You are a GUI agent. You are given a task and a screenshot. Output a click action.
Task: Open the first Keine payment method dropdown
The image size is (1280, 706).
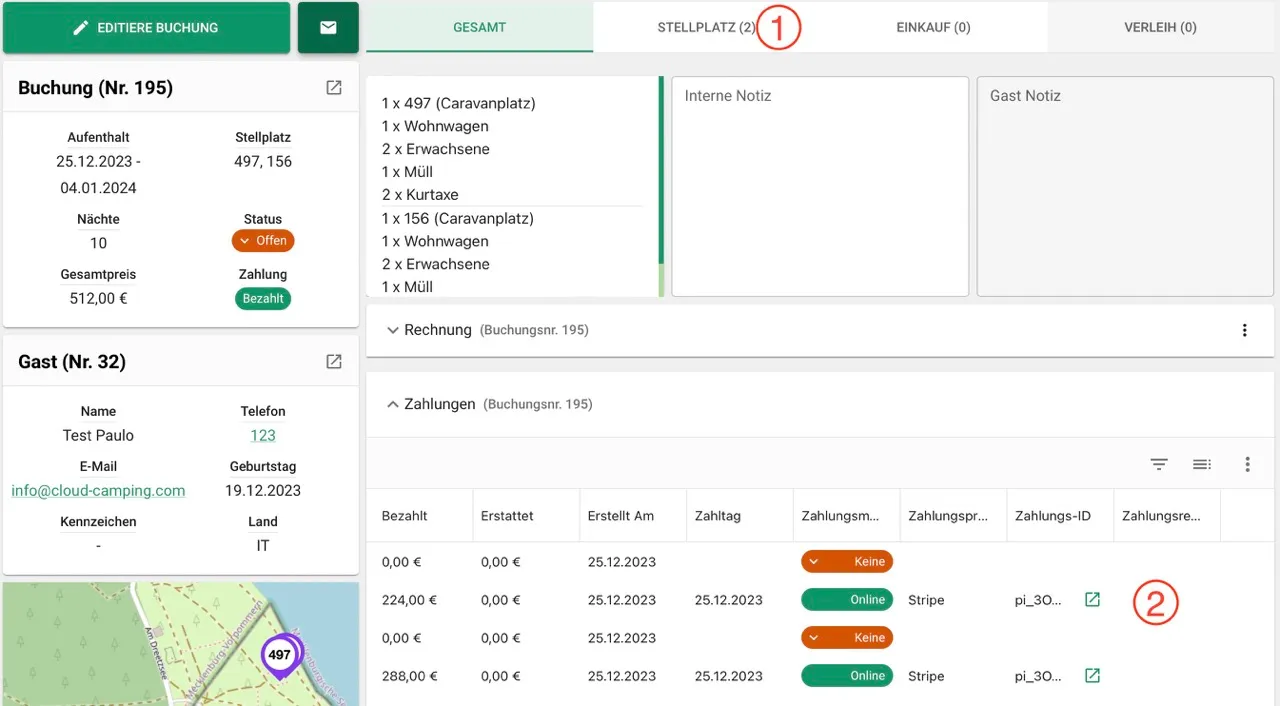(847, 562)
